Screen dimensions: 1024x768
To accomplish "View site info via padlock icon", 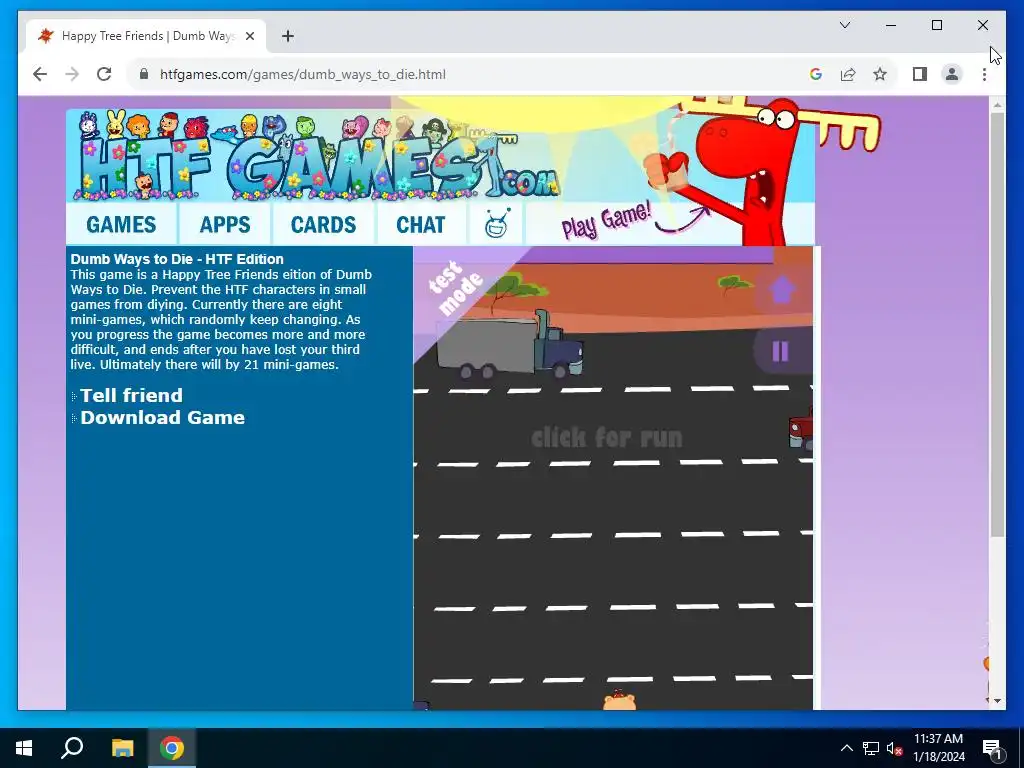I will (x=144, y=74).
